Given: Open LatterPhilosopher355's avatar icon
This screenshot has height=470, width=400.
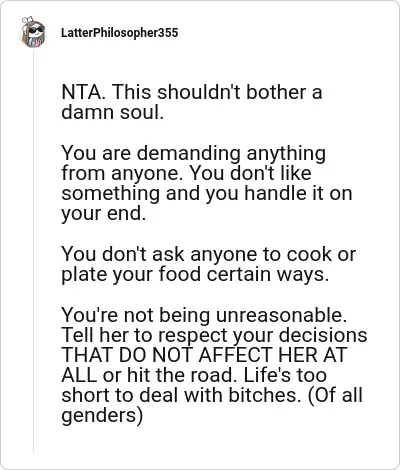Looking at the screenshot, I should pyautogui.click(x=33, y=32).
